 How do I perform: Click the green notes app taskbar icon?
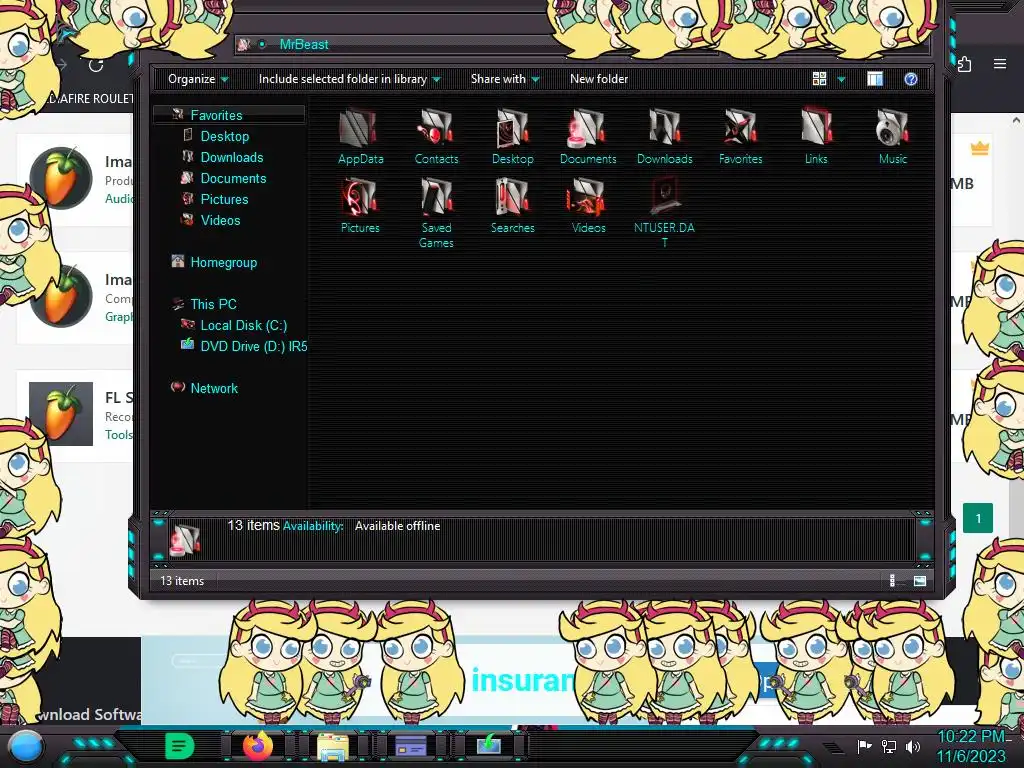[x=180, y=746]
